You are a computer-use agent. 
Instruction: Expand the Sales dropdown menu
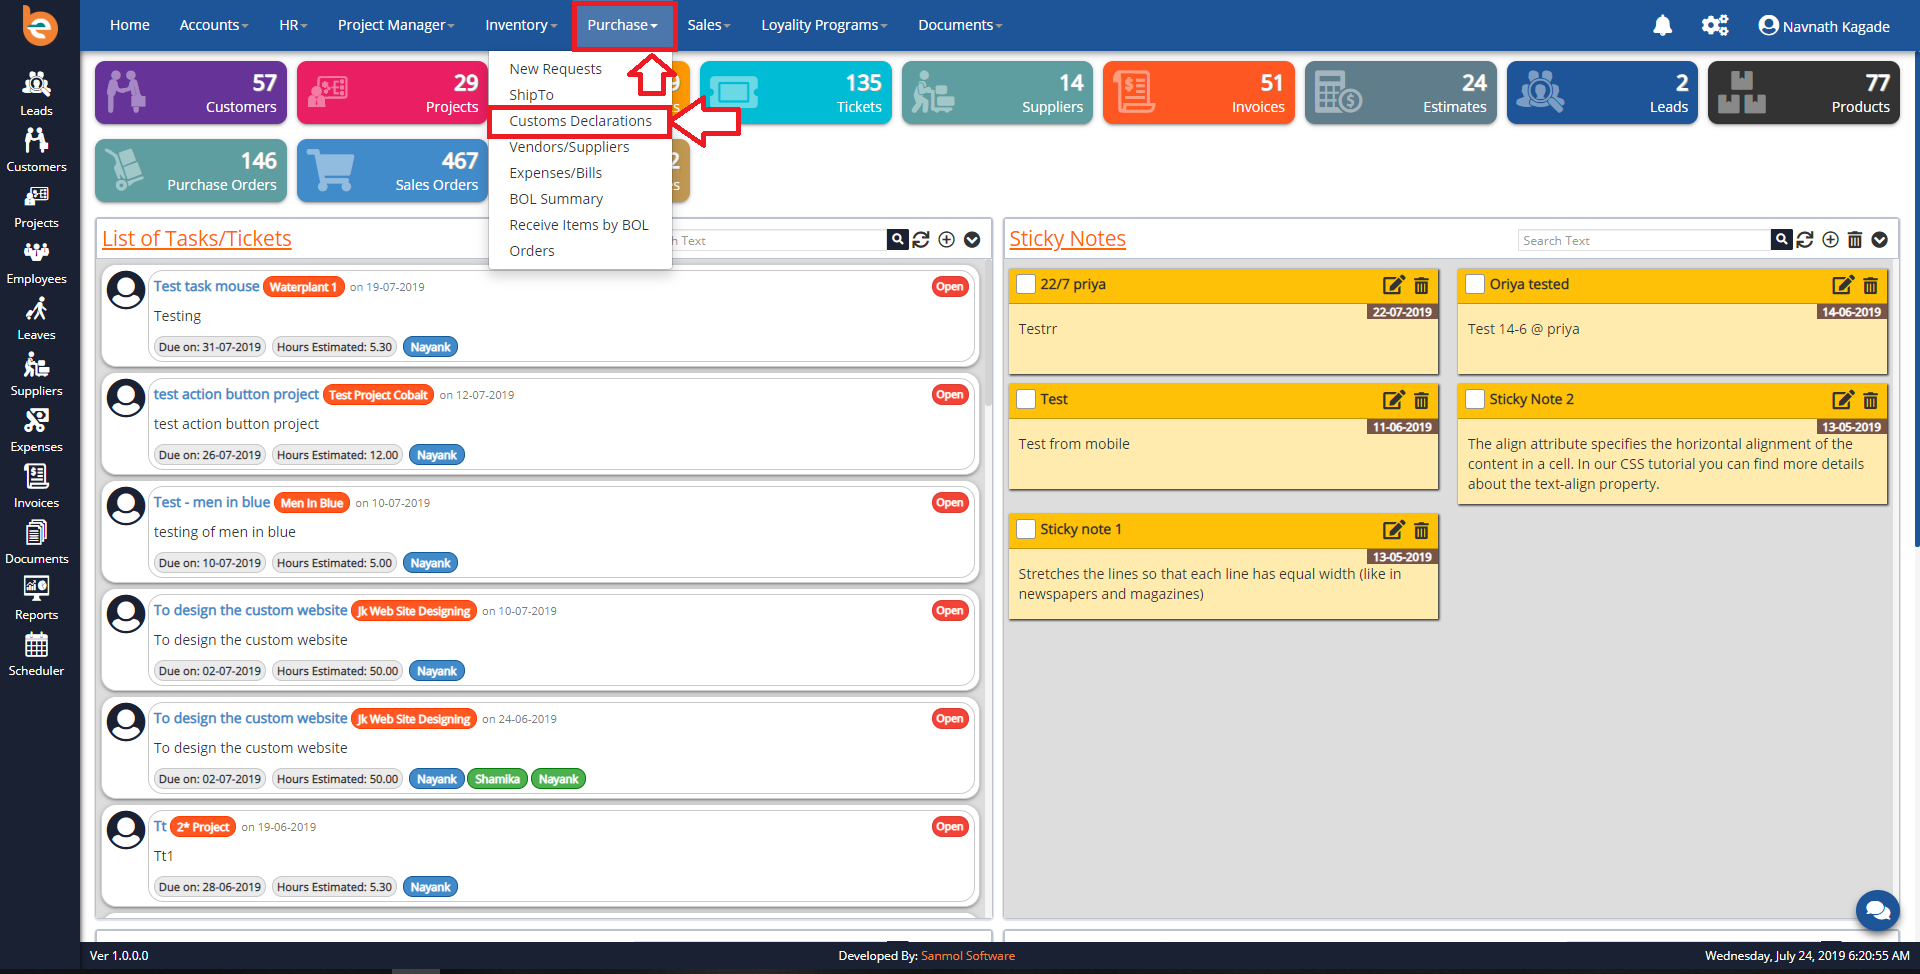click(x=708, y=25)
